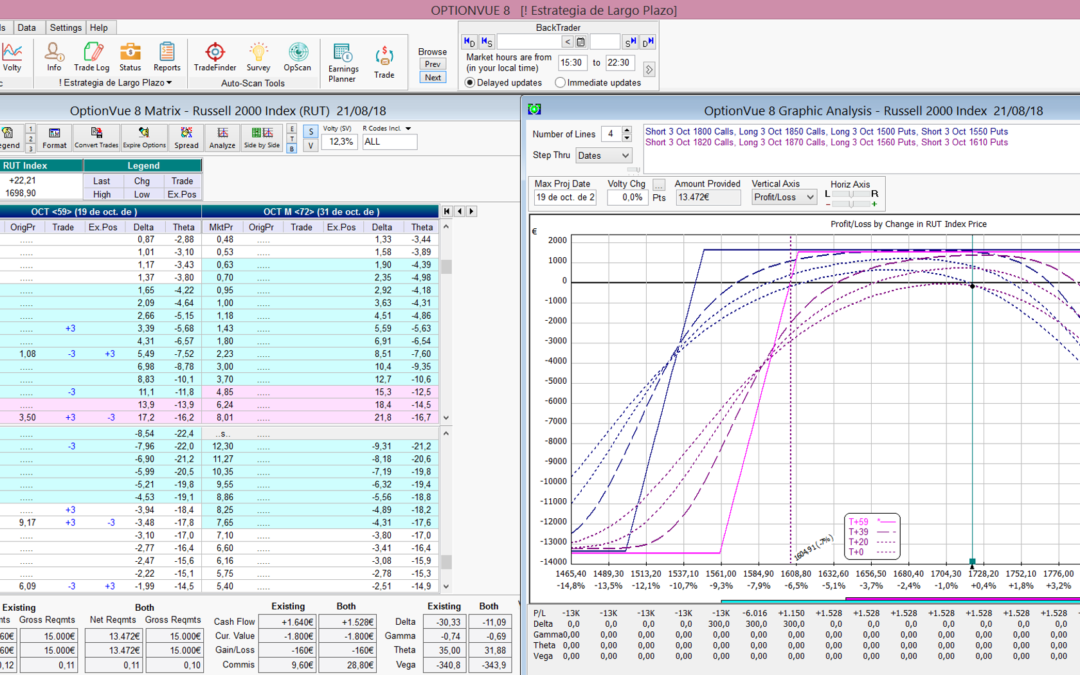This screenshot has height=675, width=1080.
Task: Toggle the S volatility mode button
Action: point(311,132)
